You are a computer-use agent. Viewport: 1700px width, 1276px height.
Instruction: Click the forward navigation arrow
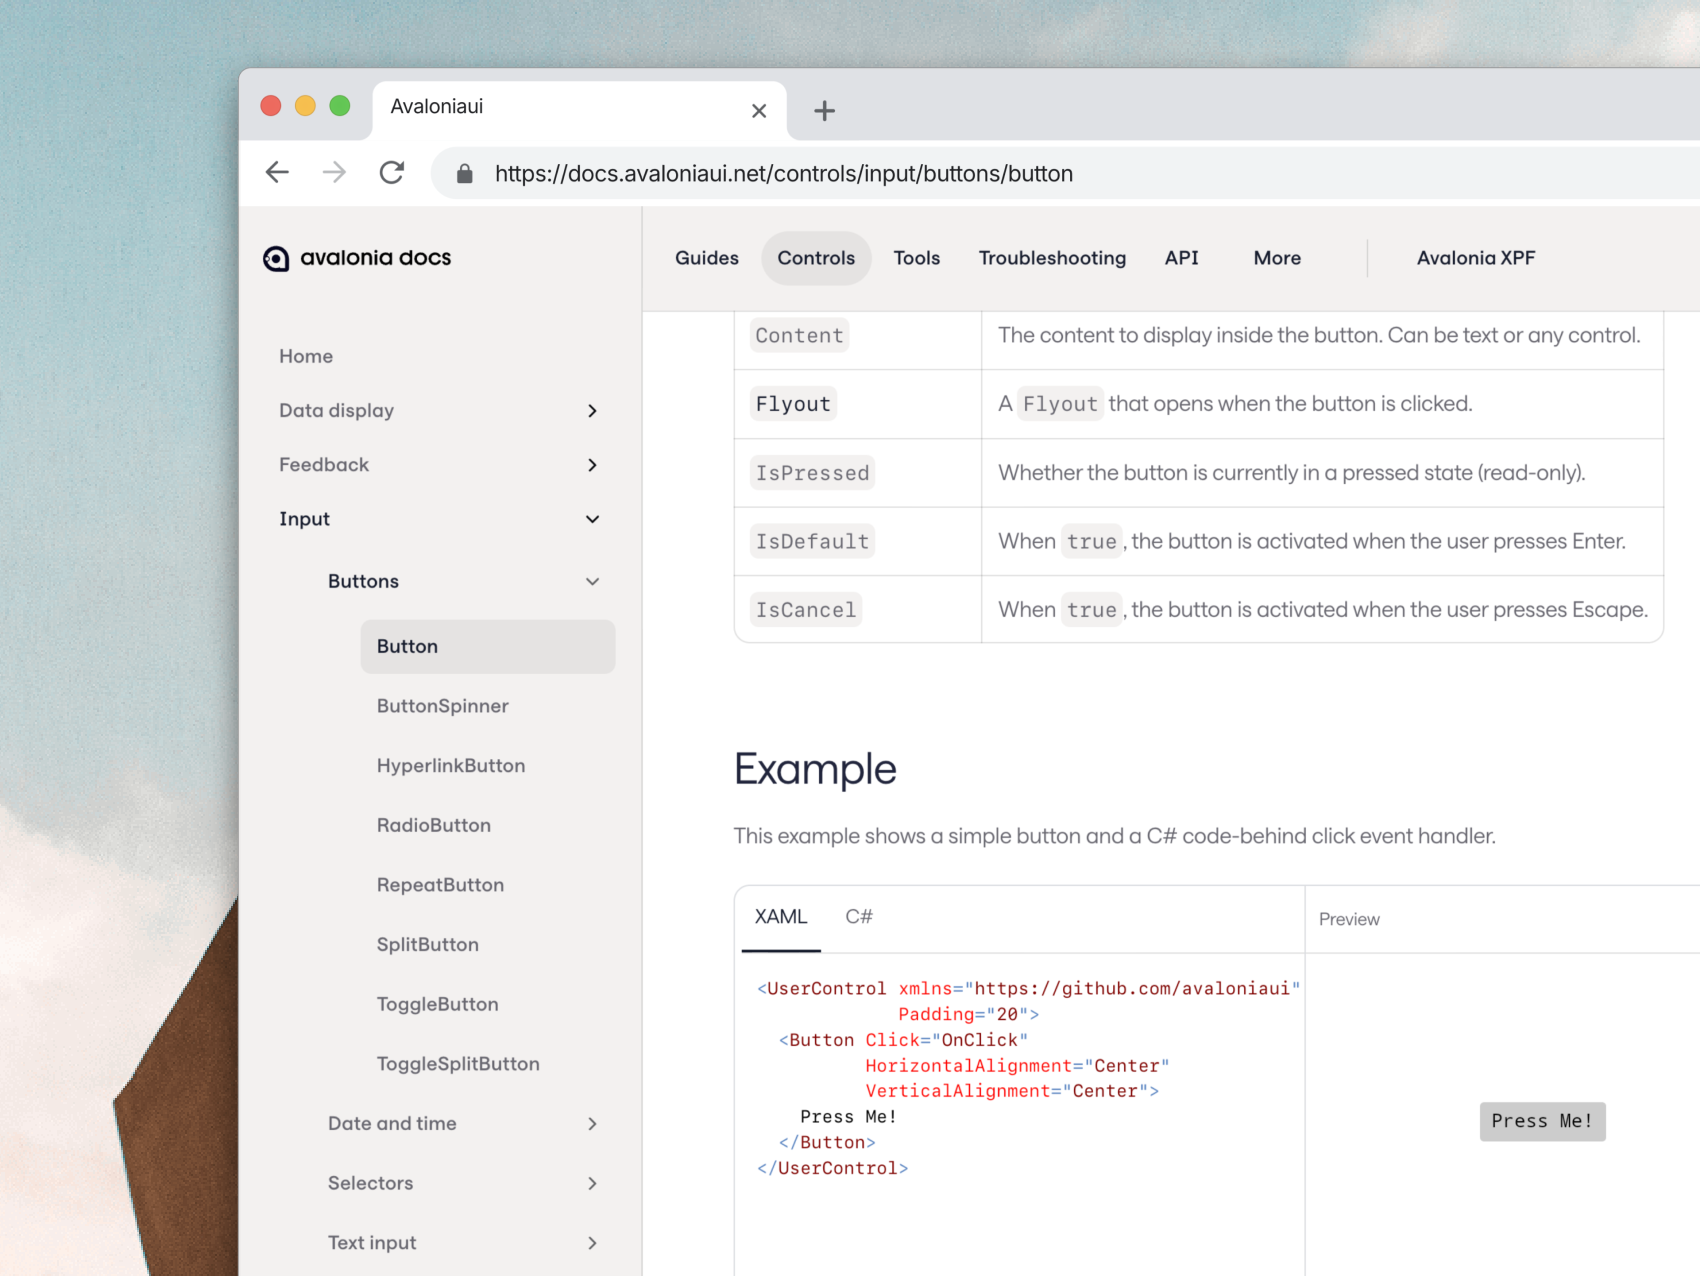[x=334, y=172]
